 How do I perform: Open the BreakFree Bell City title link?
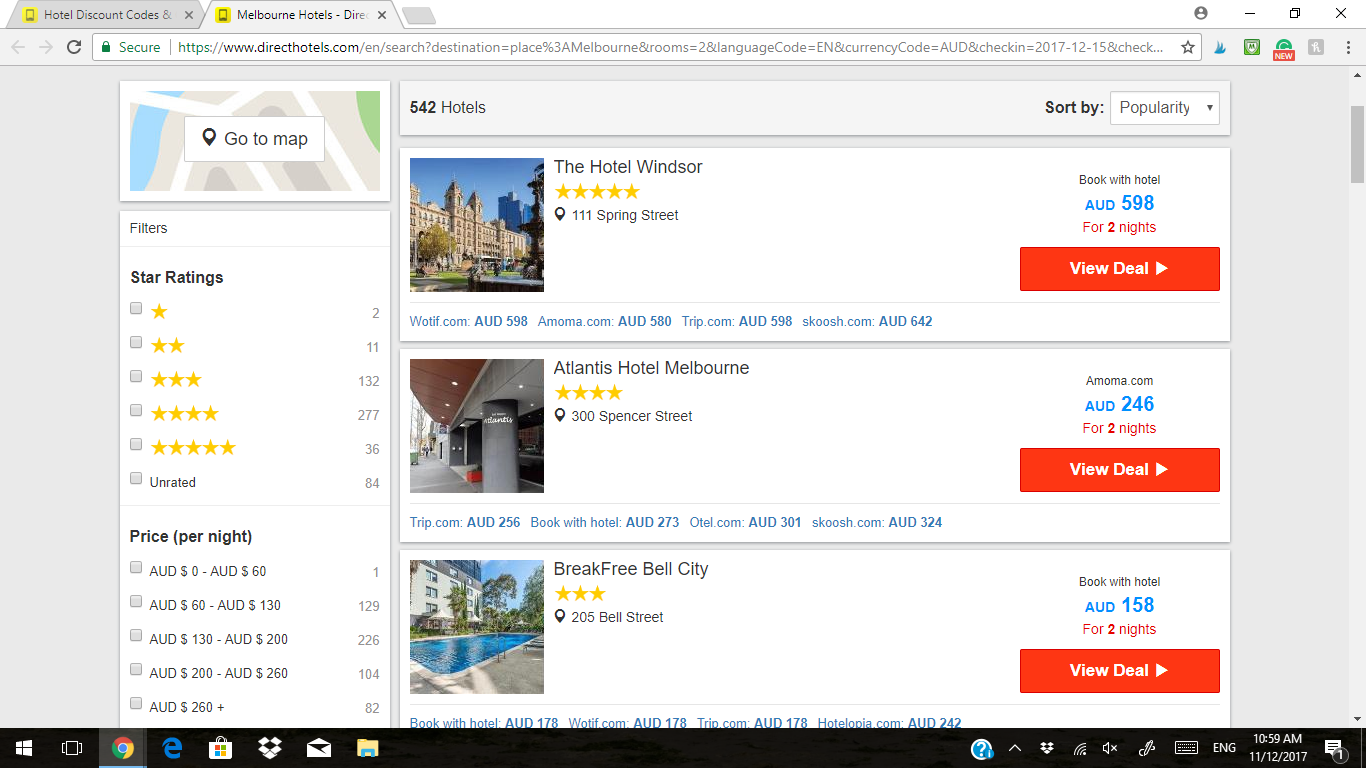[x=631, y=569]
